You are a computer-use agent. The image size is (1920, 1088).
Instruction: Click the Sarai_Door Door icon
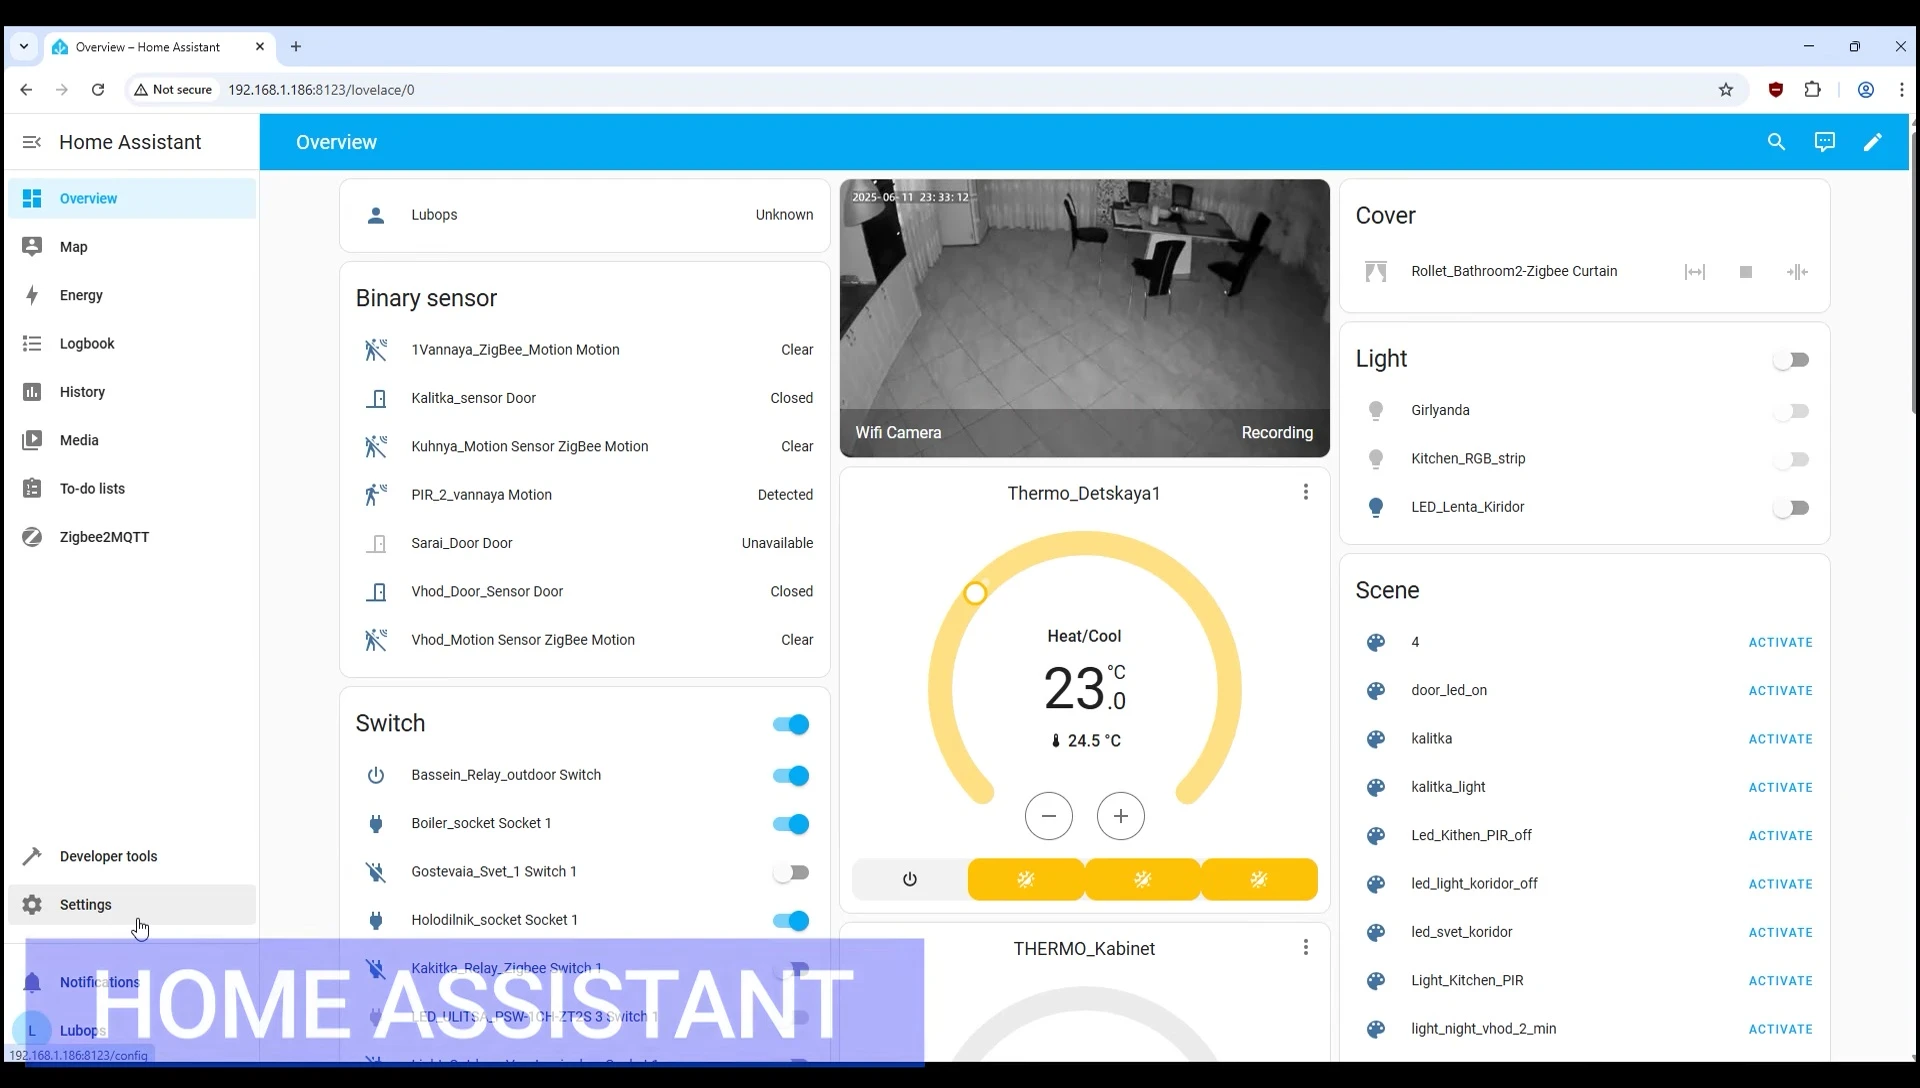pyautogui.click(x=376, y=543)
